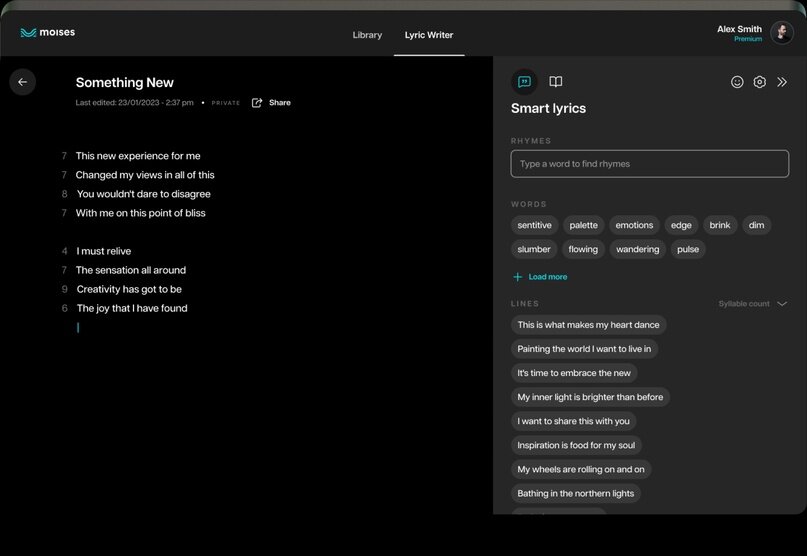Insert line 'I want to share this with you'
The width and height of the screenshot is (807, 556).
point(573,421)
